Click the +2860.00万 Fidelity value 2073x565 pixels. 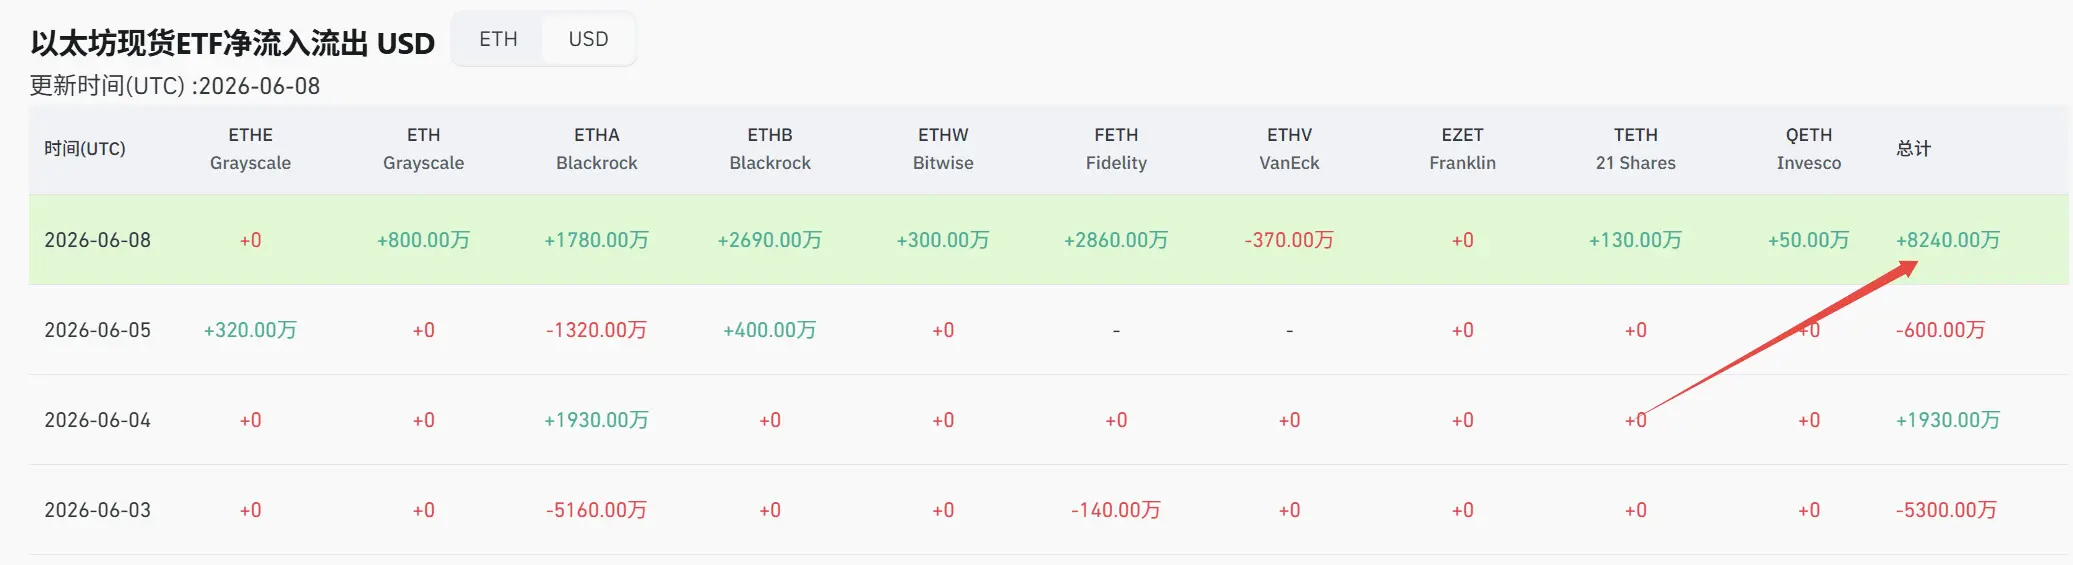(1116, 240)
